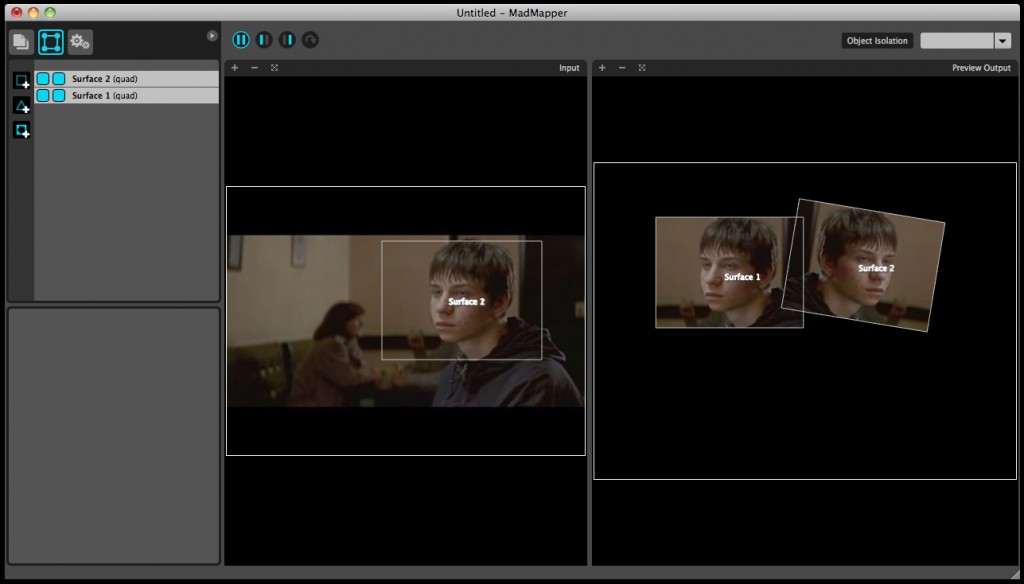Fit the Input view to panel

coord(274,68)
